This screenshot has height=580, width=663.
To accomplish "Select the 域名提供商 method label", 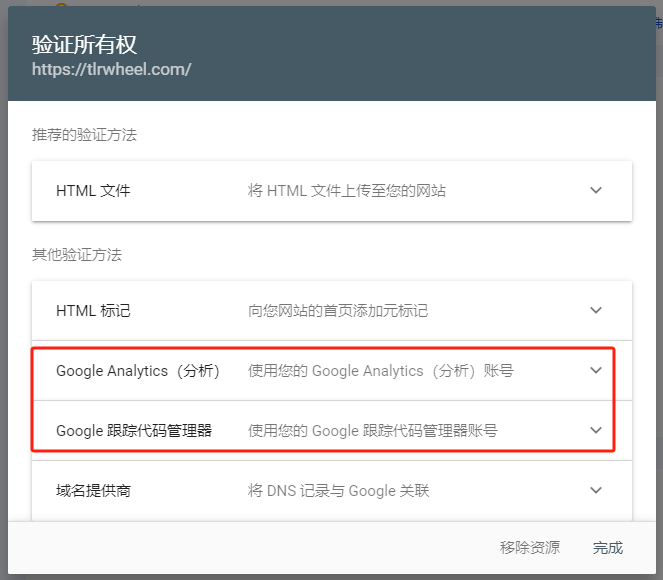I will 93,491.
